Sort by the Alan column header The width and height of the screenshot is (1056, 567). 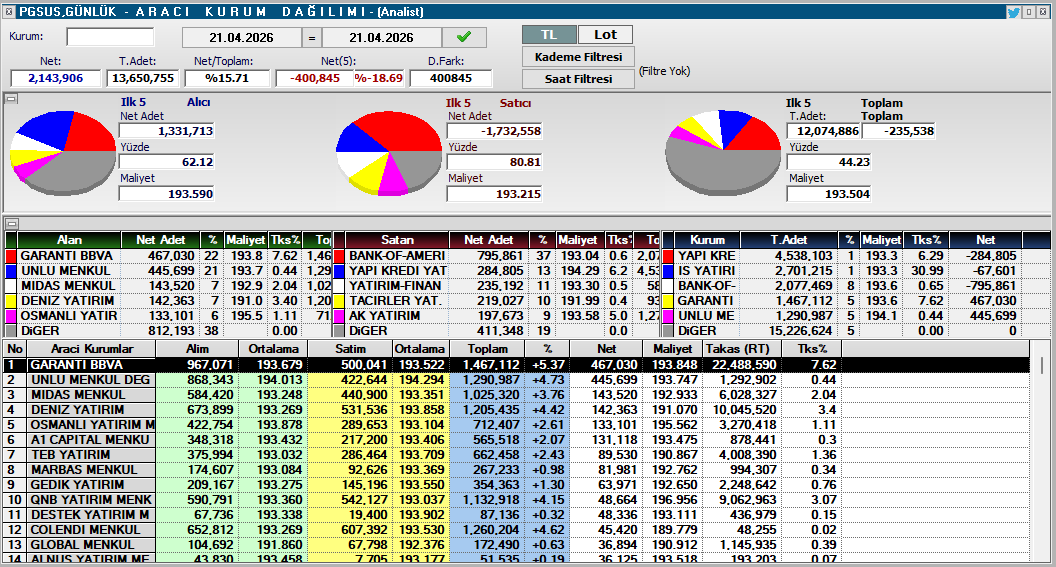tap(69, 240)
